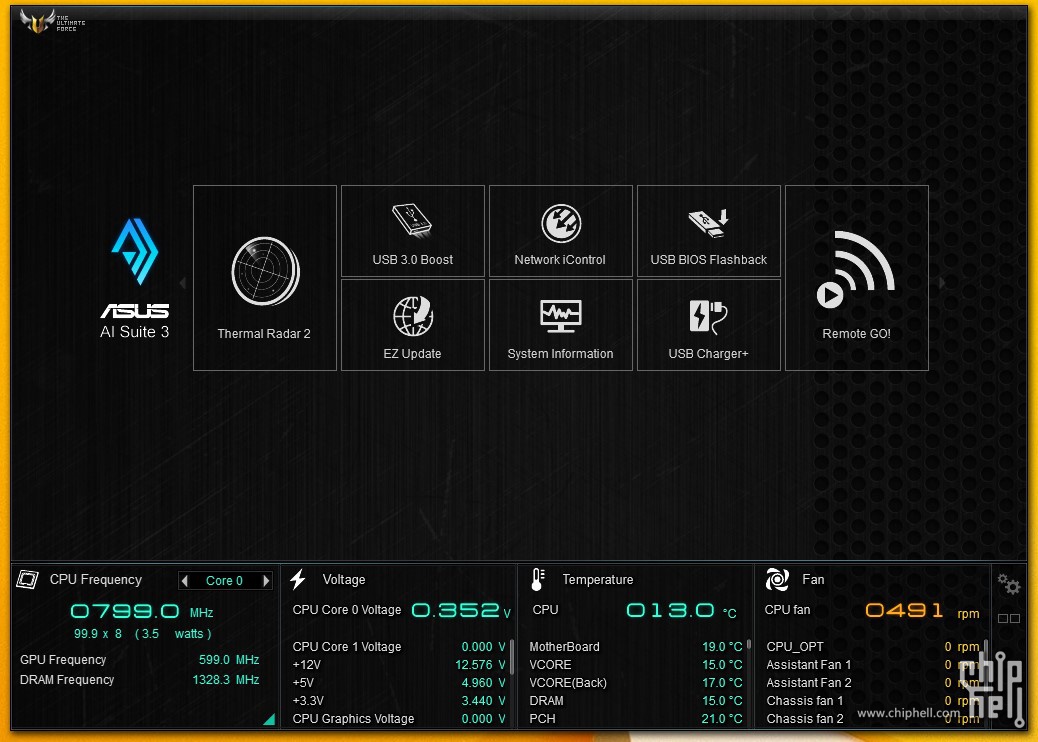
Task: Select previous CPU core arrow
Action: coord(185,580)
